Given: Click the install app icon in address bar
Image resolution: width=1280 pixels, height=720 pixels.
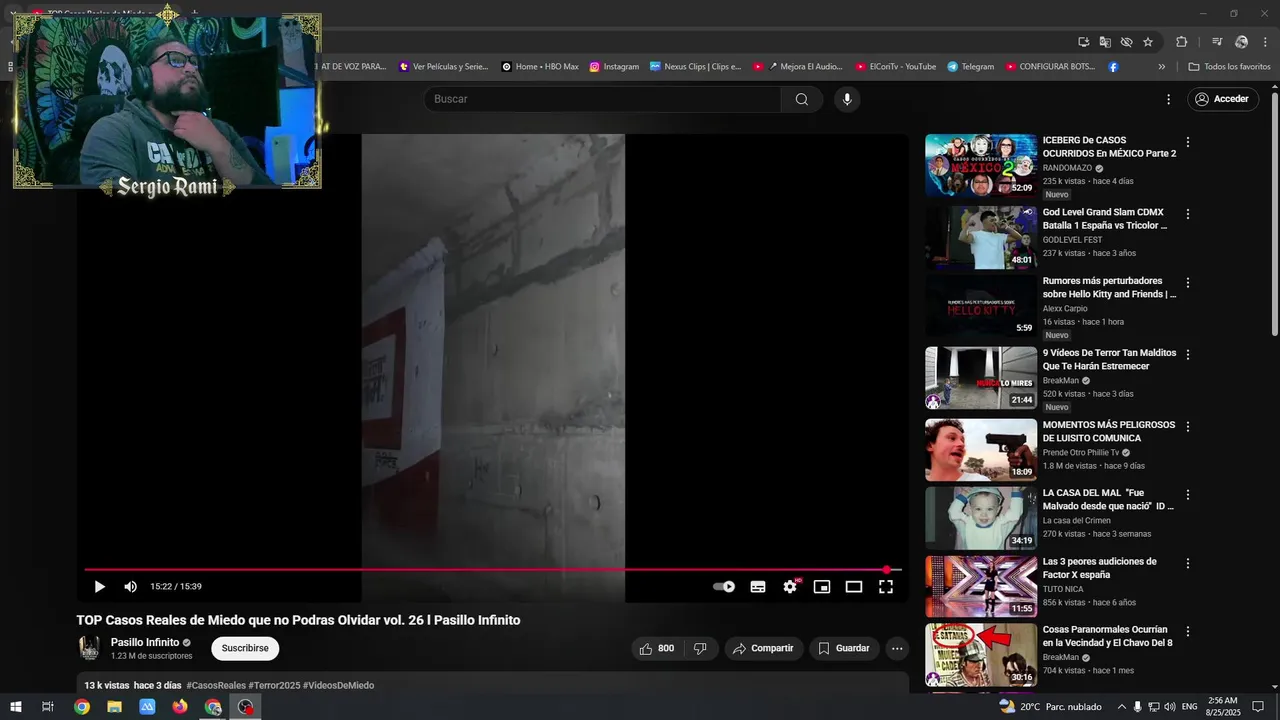Looking at the screenshot, I should [x=1083, y=42].
